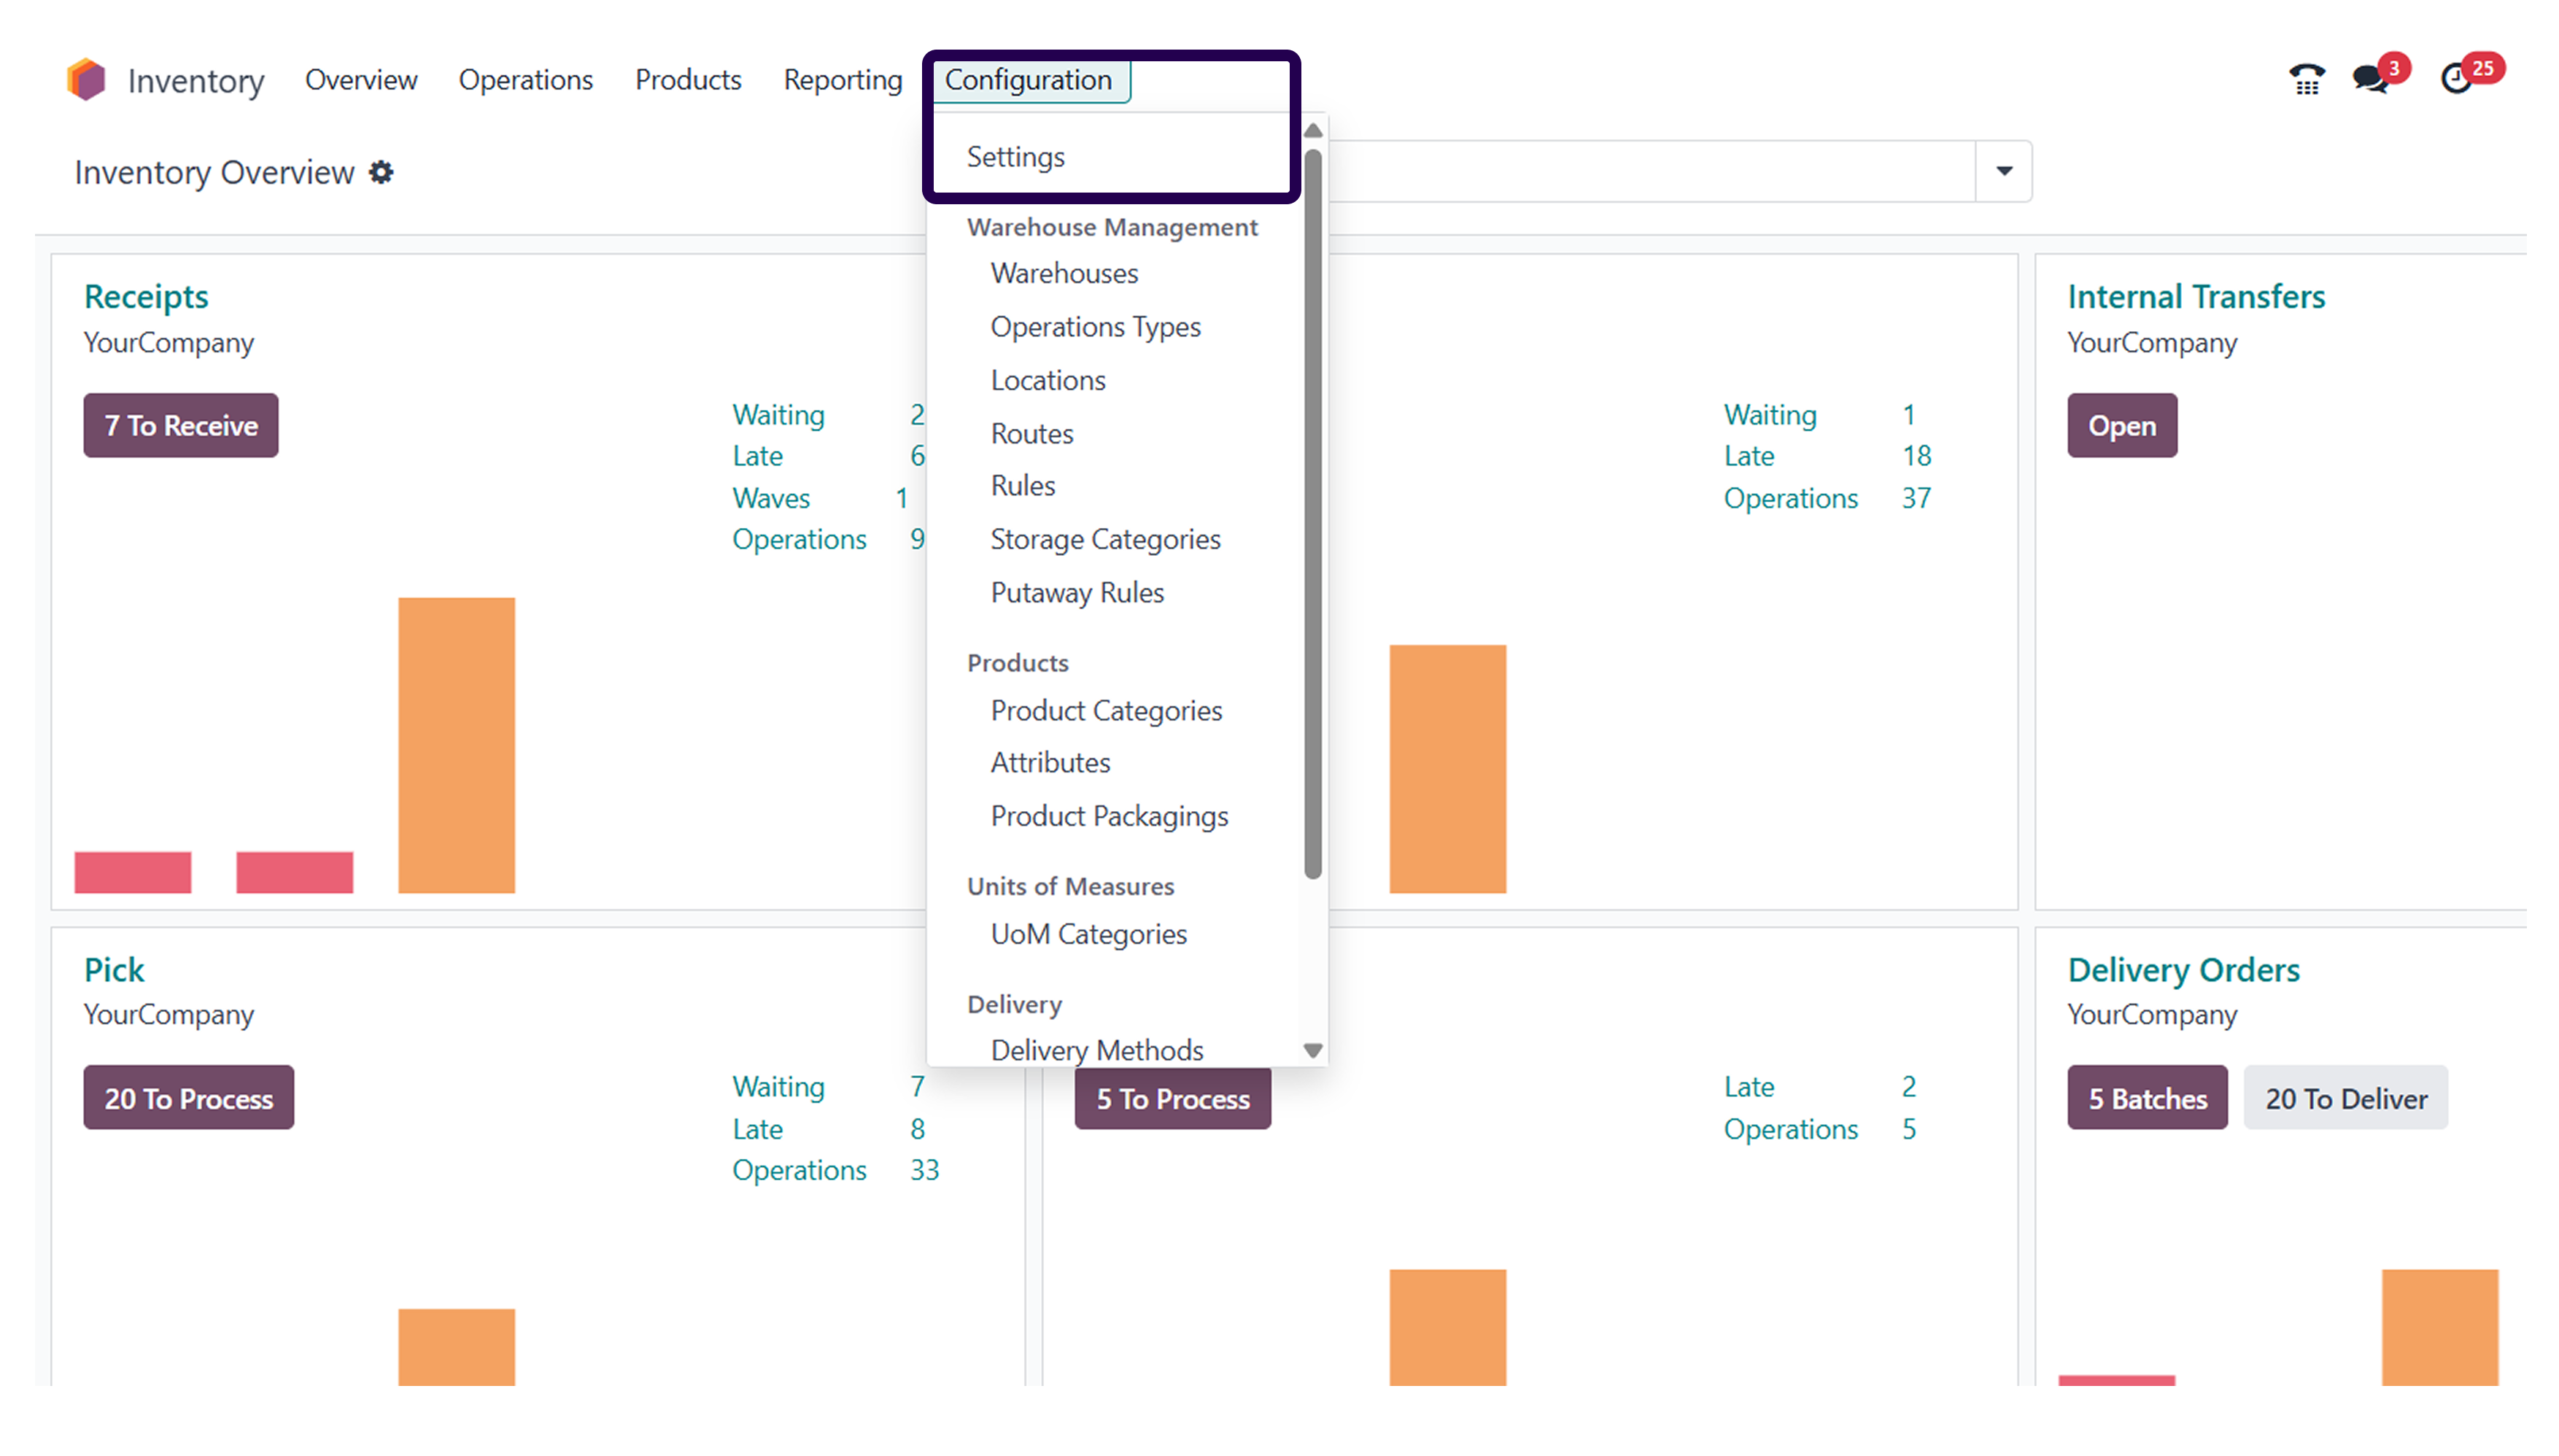Open the conversations icon with badge 3
The height and width of the screenshot is (1456, 2559).
click(2371, 78)
